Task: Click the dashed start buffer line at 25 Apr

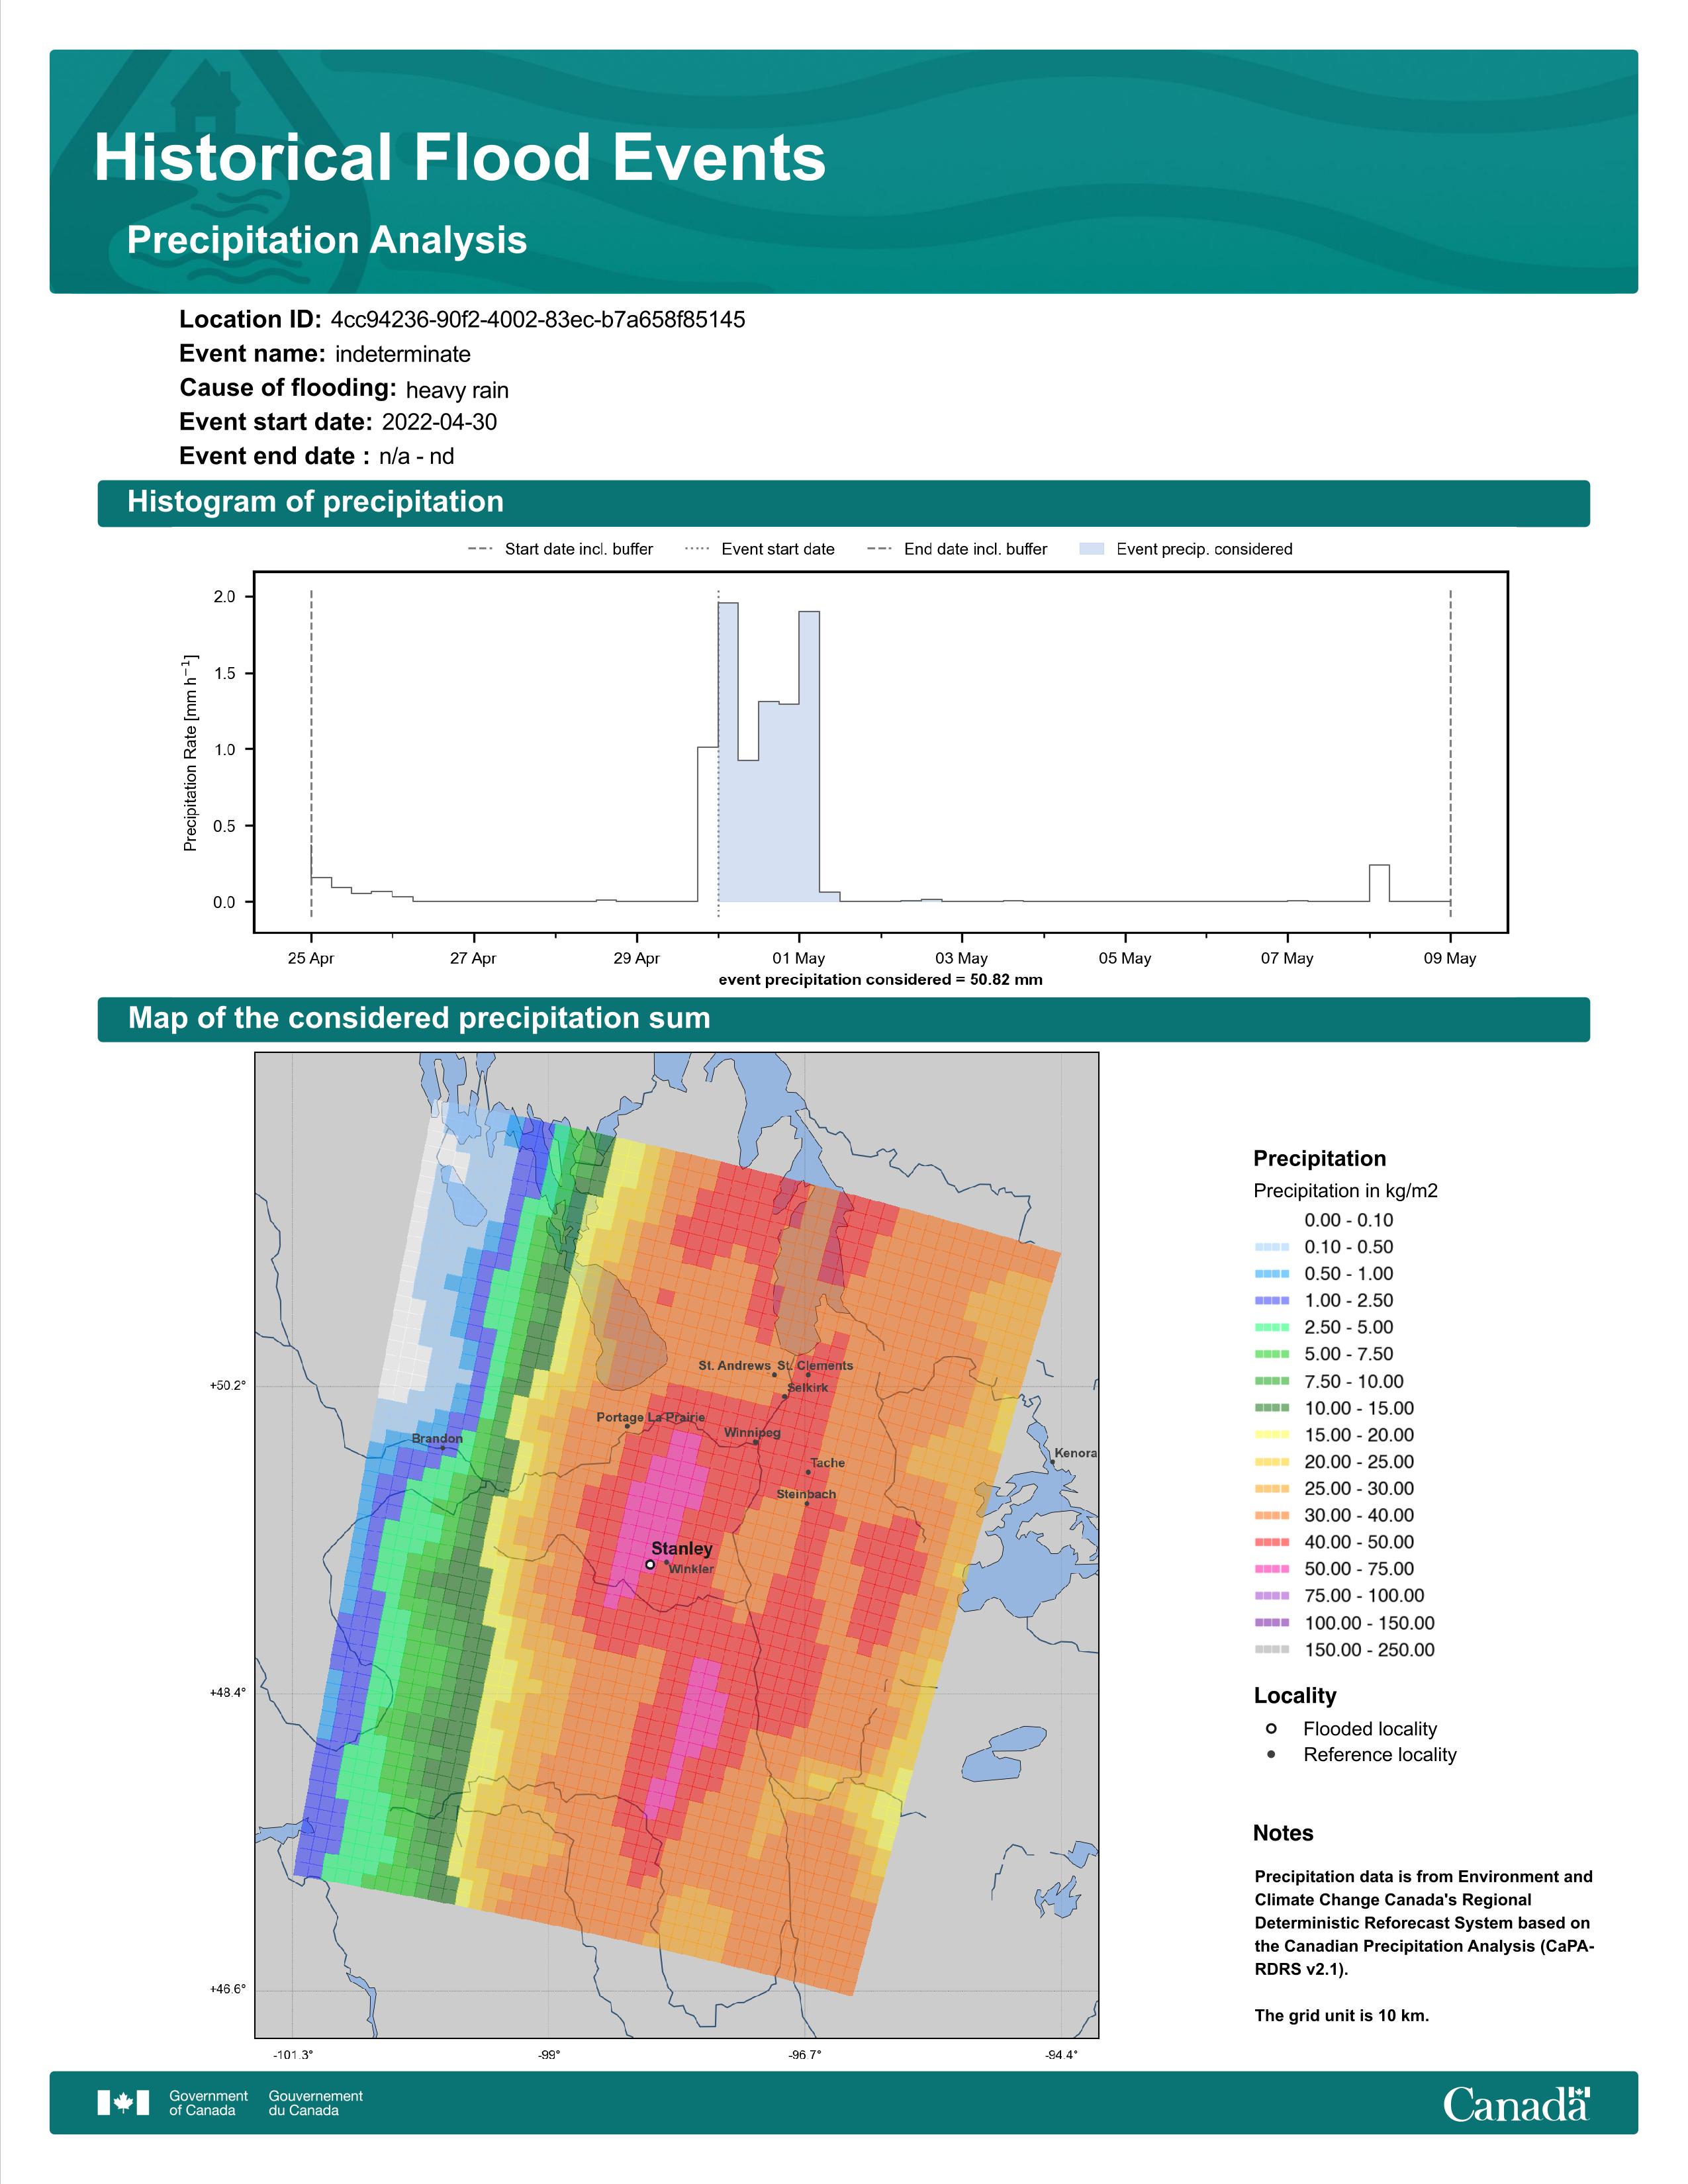Action: [x=311, y=753]
